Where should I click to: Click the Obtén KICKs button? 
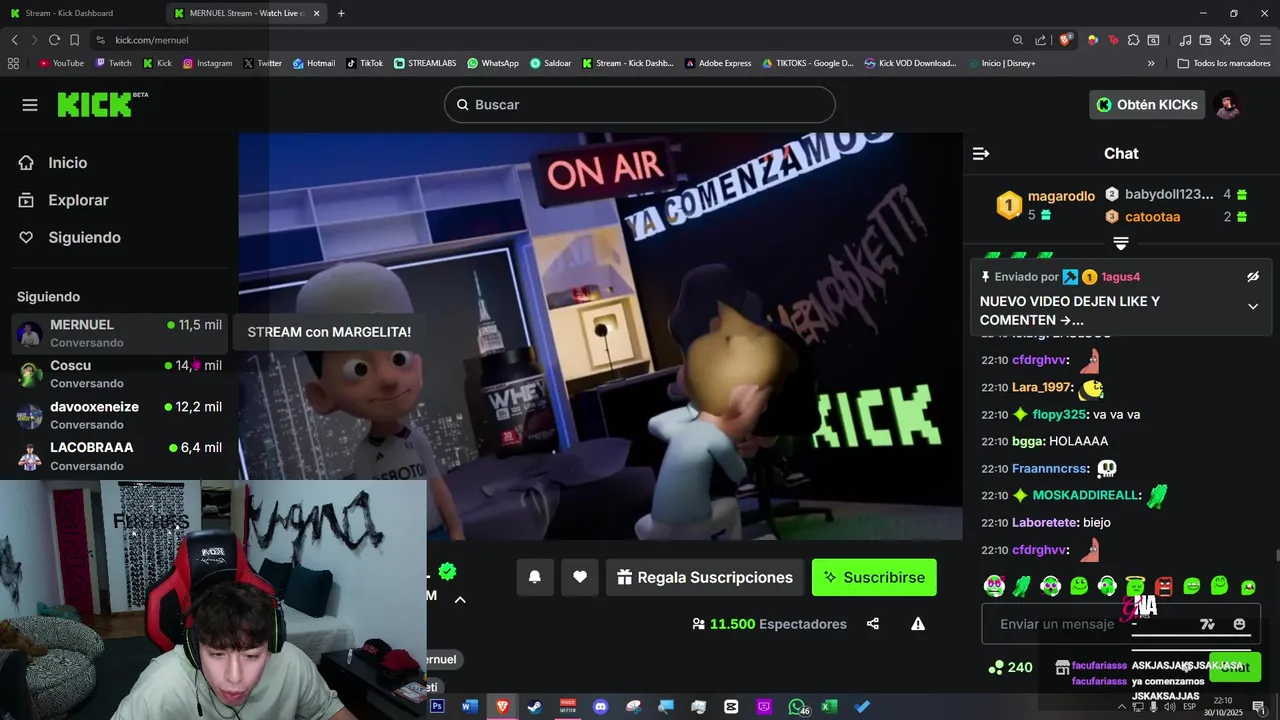click(1147, 105)
